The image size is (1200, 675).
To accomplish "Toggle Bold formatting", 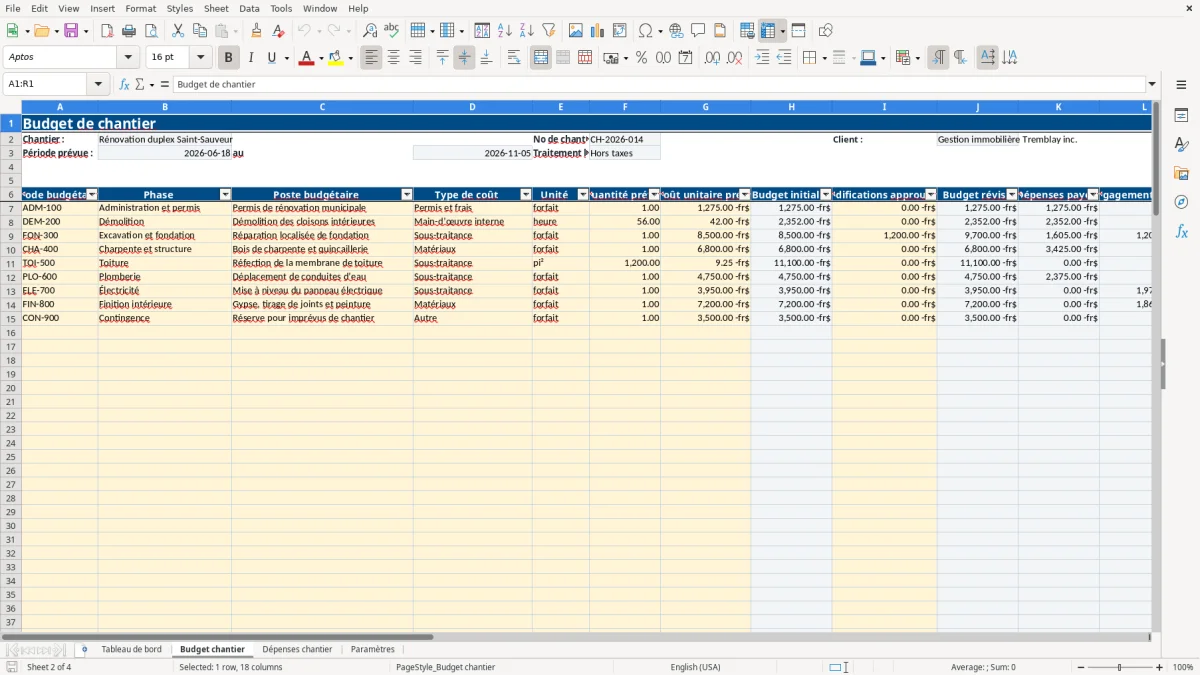I will 229,58.
